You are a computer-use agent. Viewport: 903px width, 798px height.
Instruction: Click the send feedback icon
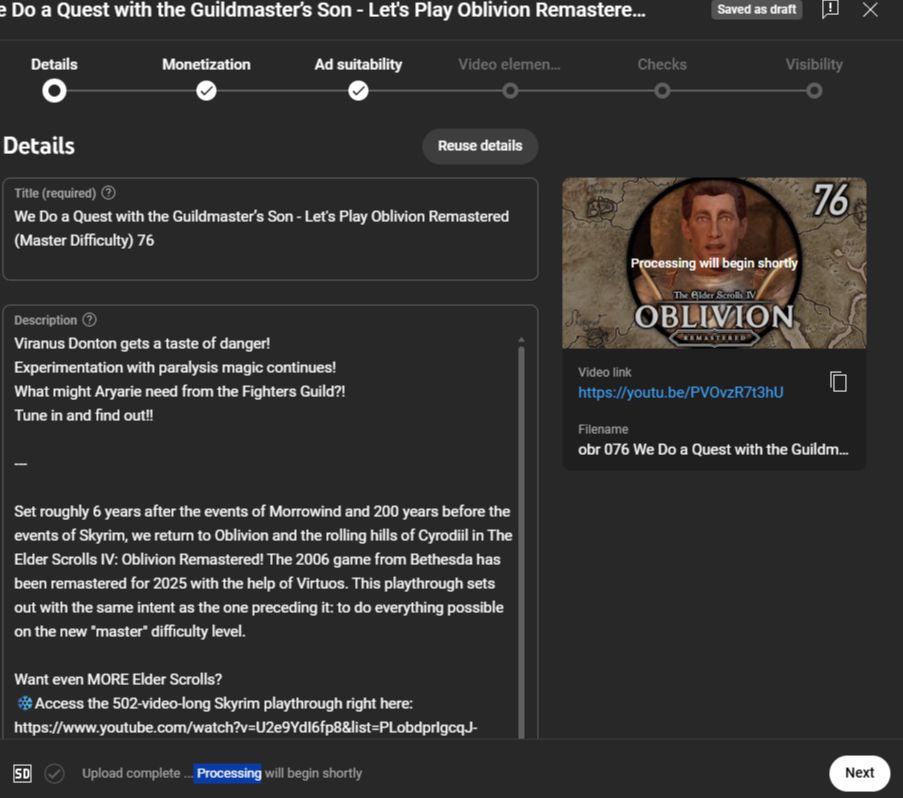pyautogui.click(x=830, y=9)
